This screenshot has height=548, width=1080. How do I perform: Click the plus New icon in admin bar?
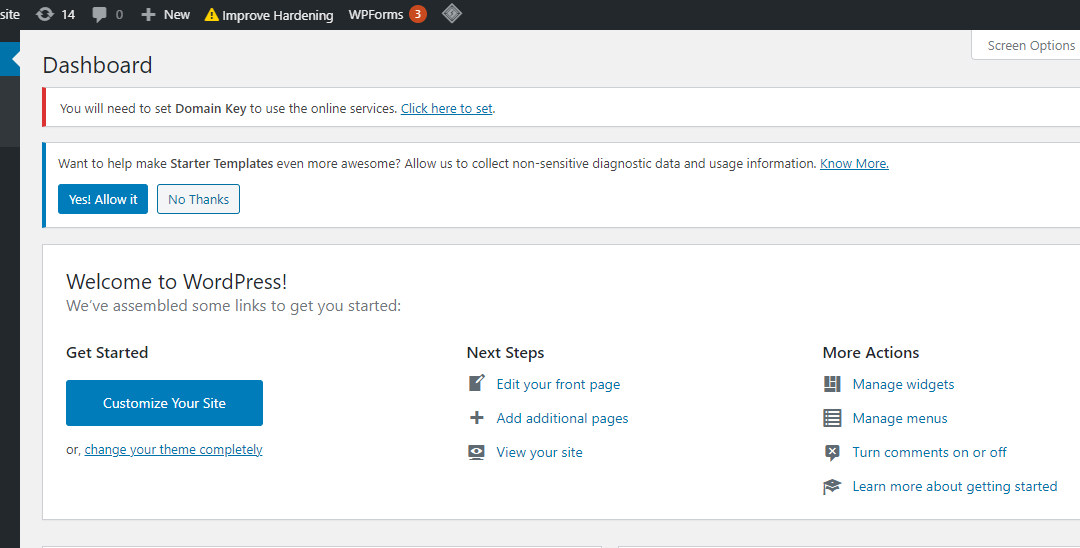tap(148, 14)
